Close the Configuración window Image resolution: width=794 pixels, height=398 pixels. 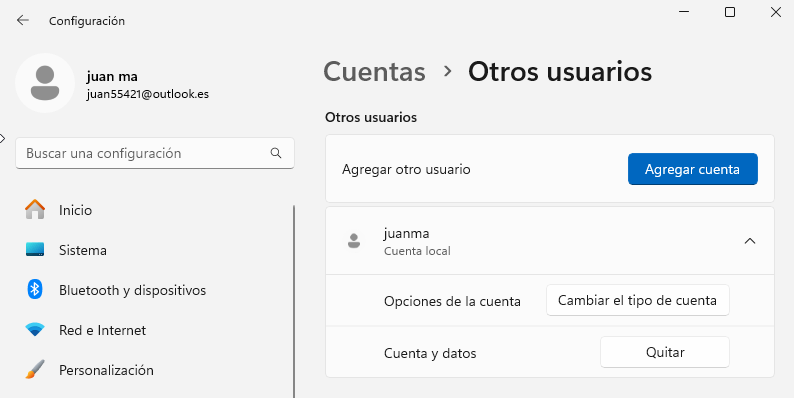pyautogui.click(x=775, y=12)
